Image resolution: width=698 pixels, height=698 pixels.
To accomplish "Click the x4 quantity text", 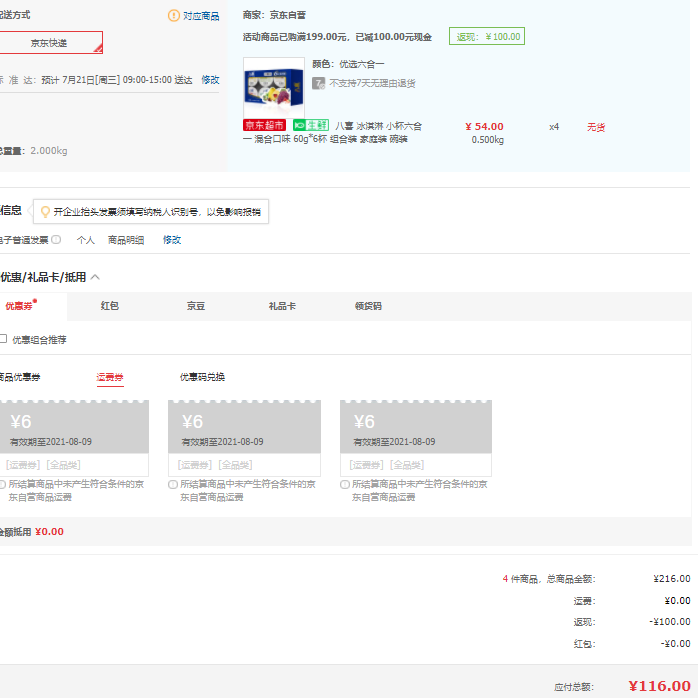I will (x=554, y=127).
